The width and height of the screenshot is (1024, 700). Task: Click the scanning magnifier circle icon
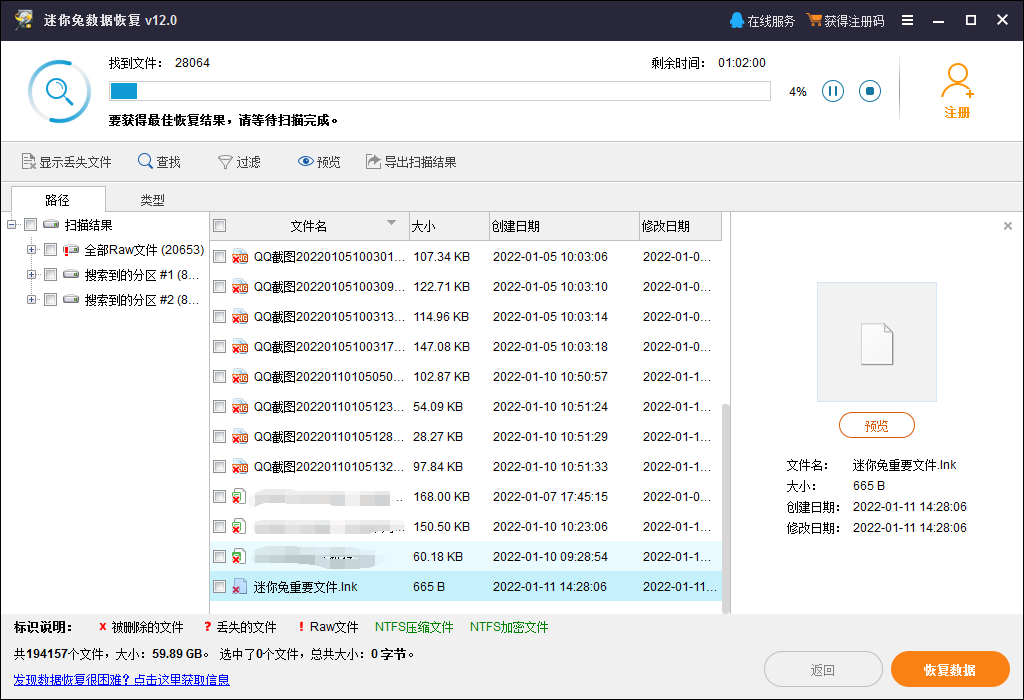click(x=59, y=91)
